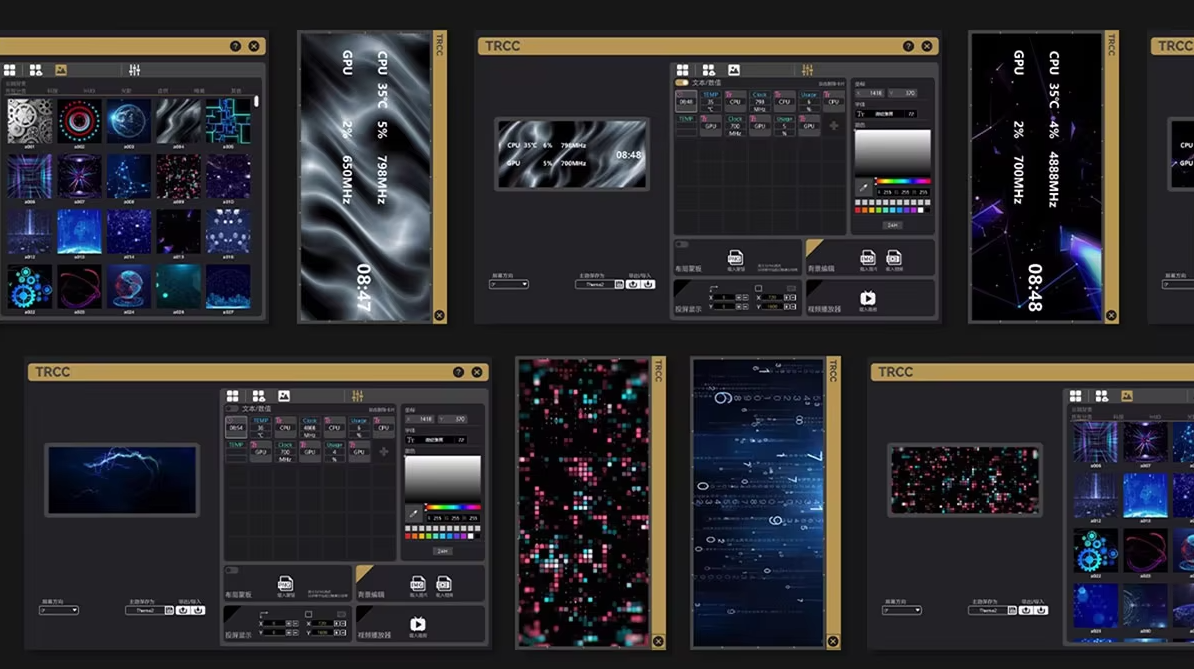Viewport: 1194px width, 669px height.
Task: Select the silver gears thumbnail a001
Action: pyautogui.click(x=29, y=120)
